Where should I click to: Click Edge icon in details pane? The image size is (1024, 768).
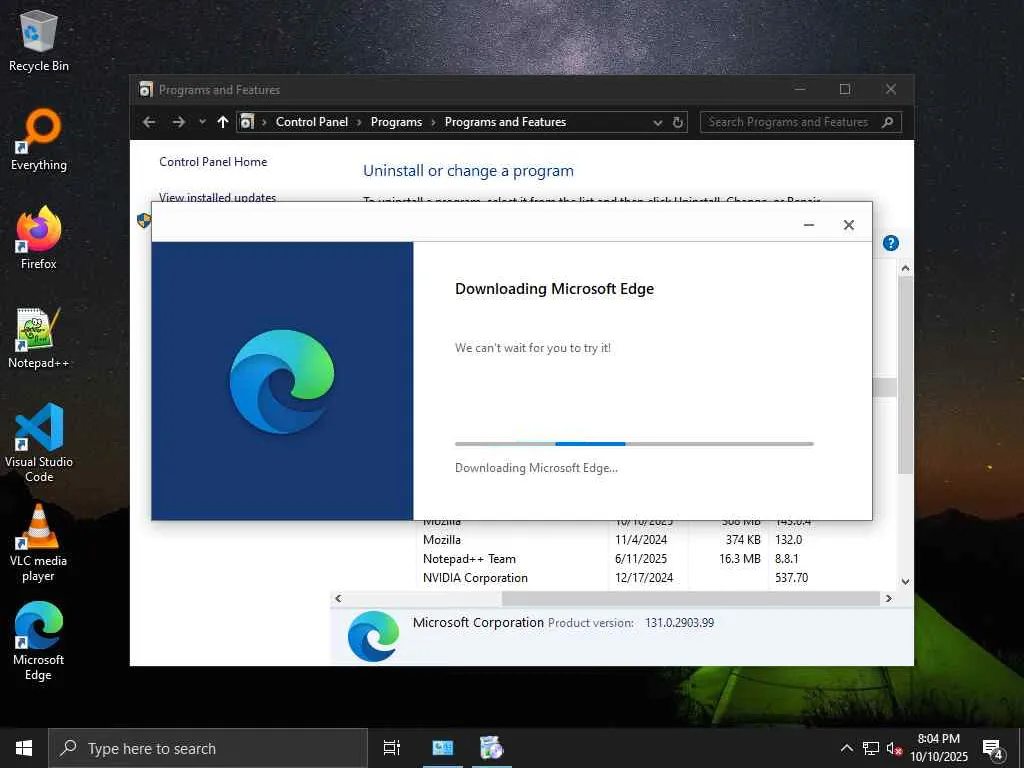coord(374,636)
